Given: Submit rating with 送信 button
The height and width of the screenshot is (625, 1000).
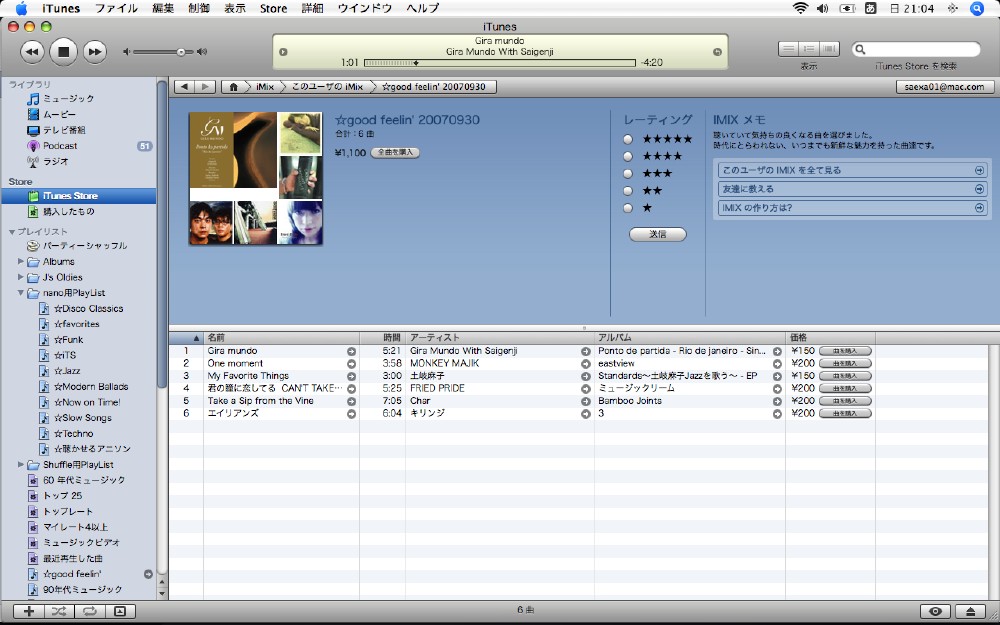Looking at the screenshot, I should [x=658, y=235].
